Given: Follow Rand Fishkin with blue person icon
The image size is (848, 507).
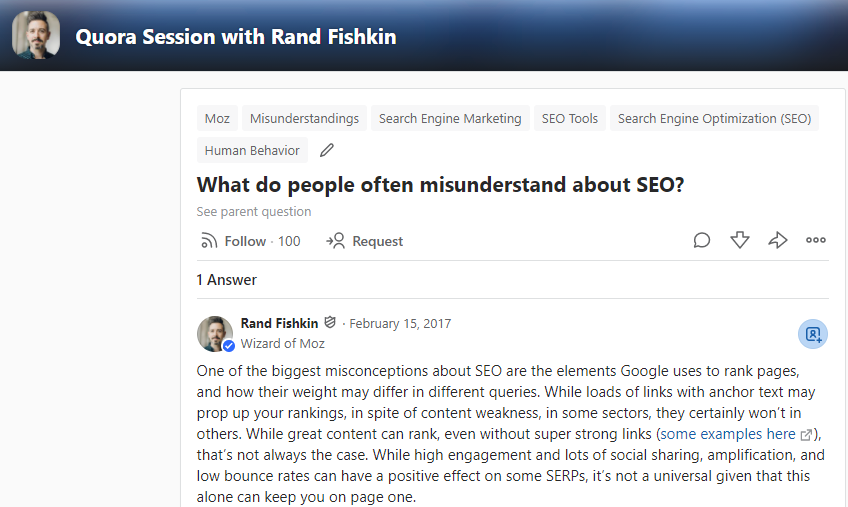Looking at the screenshot, I should click(813, 334).
